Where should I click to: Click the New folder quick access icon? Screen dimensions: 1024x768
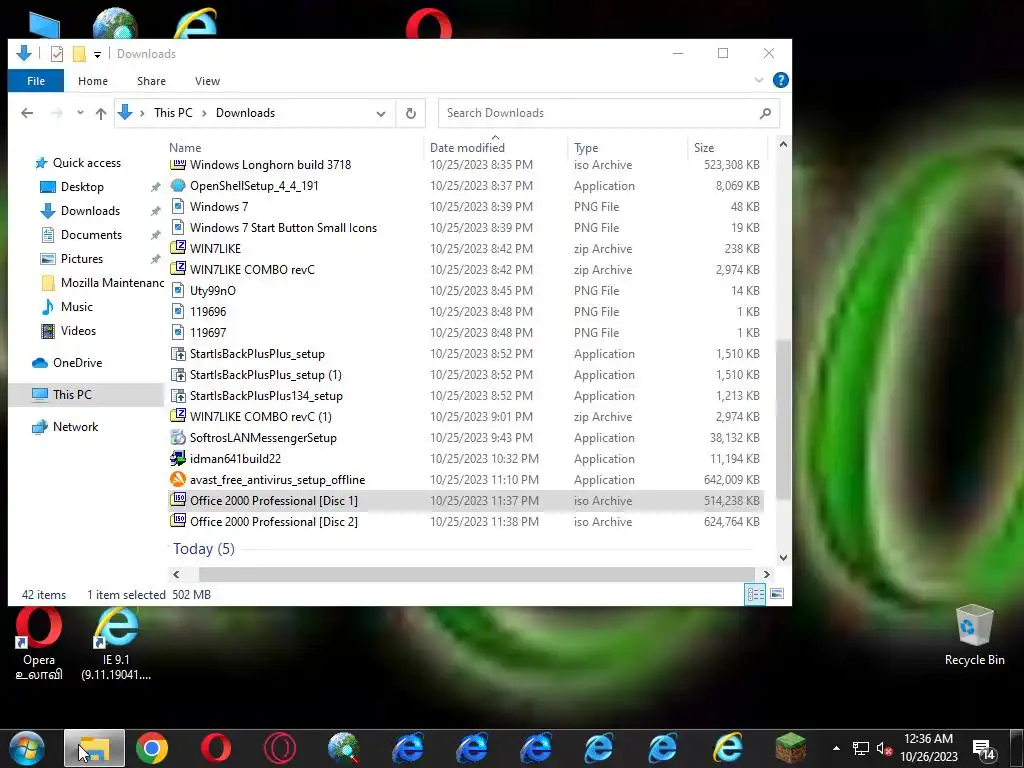[79, 54]
